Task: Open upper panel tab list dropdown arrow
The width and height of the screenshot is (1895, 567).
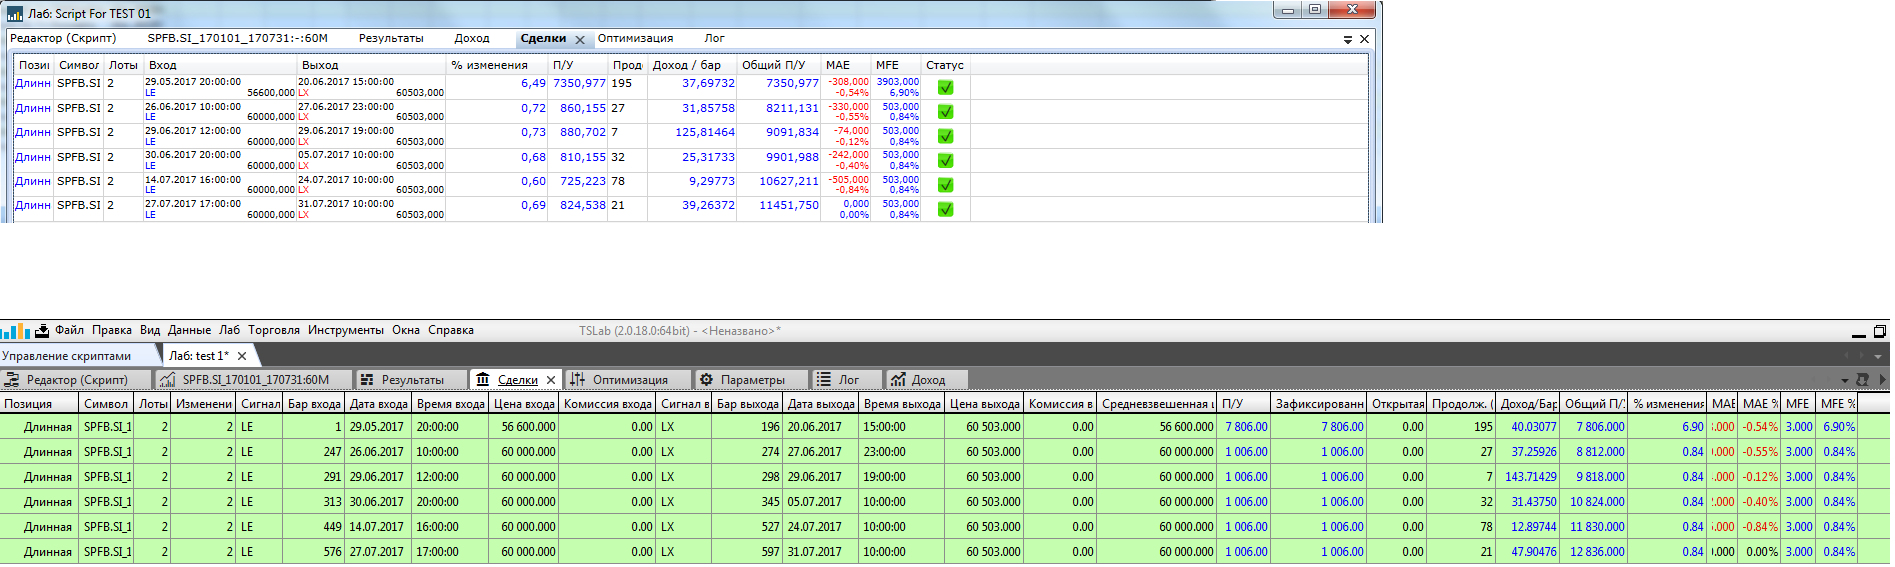Action: (x=1347, y=40)
